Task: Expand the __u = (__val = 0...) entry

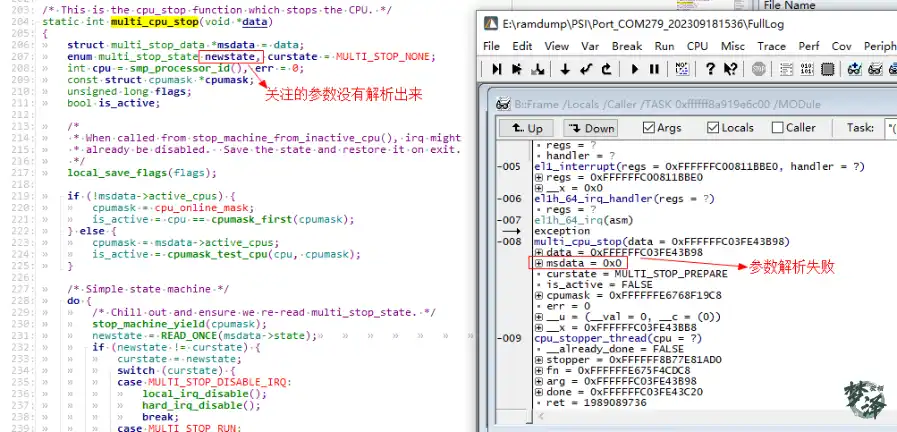Action: pos(539,317)
